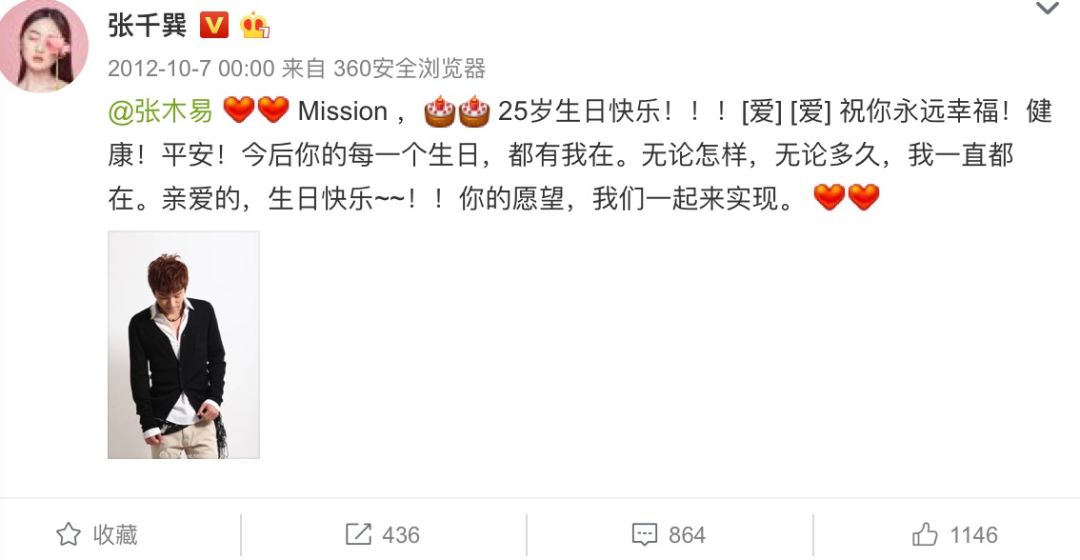The width and height of the screenshot is (1080, 560).
Task: Click the post timestamp 2012-10-7 00:00
Action: [x=191, y=69]
